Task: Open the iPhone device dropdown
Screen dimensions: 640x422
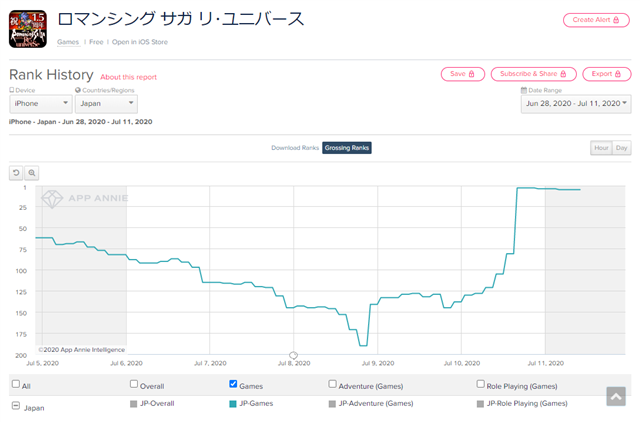Action: 41,104
